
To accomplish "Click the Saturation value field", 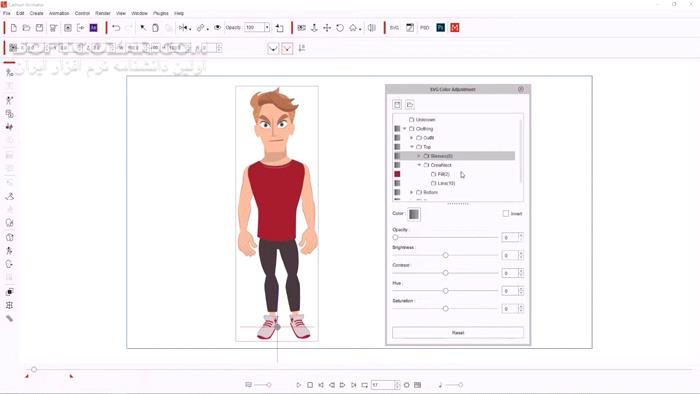I will pyautogui.click(x=509, y=309).
